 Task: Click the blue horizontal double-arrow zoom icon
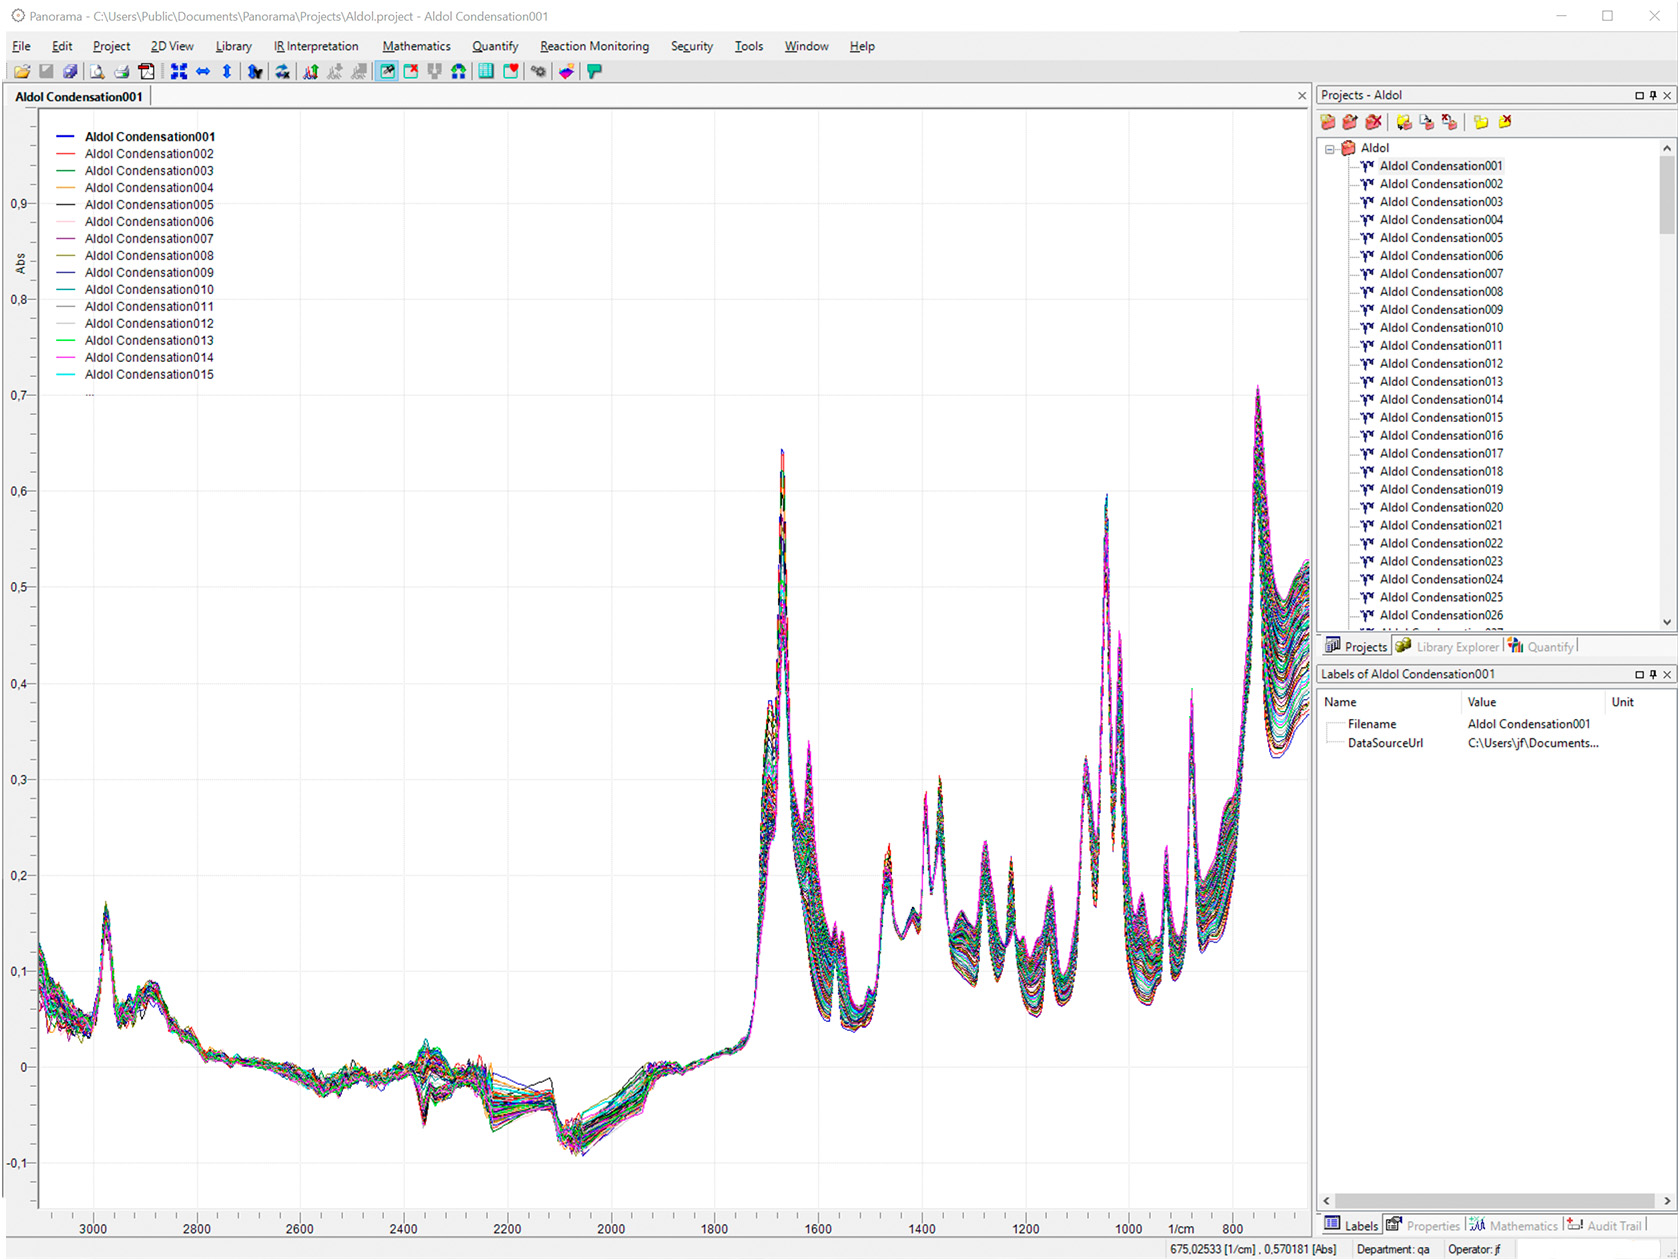click(203, 71)
